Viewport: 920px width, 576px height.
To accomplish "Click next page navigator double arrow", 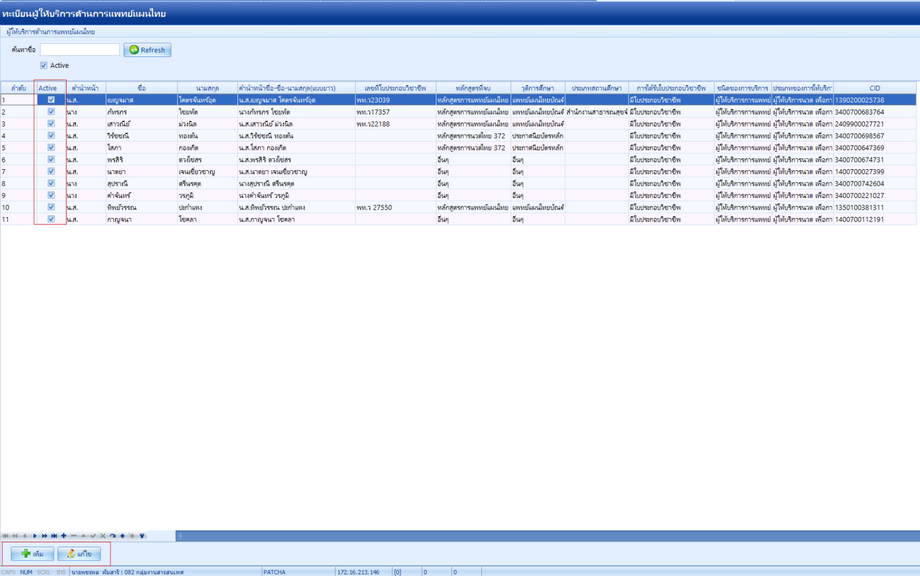I will [45, 536].
